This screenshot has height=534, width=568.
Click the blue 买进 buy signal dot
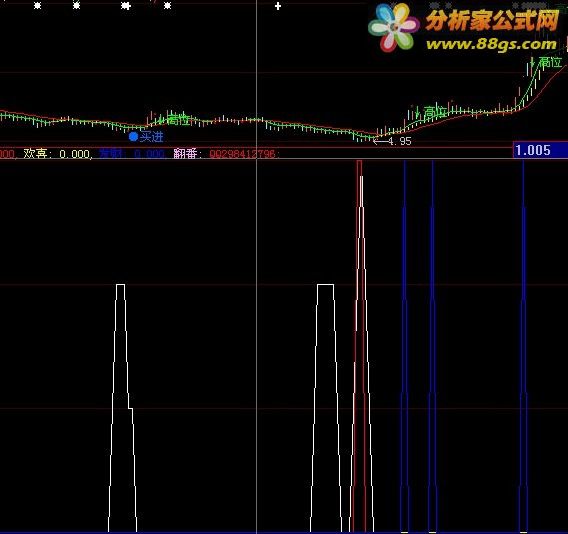coord(133,137)
